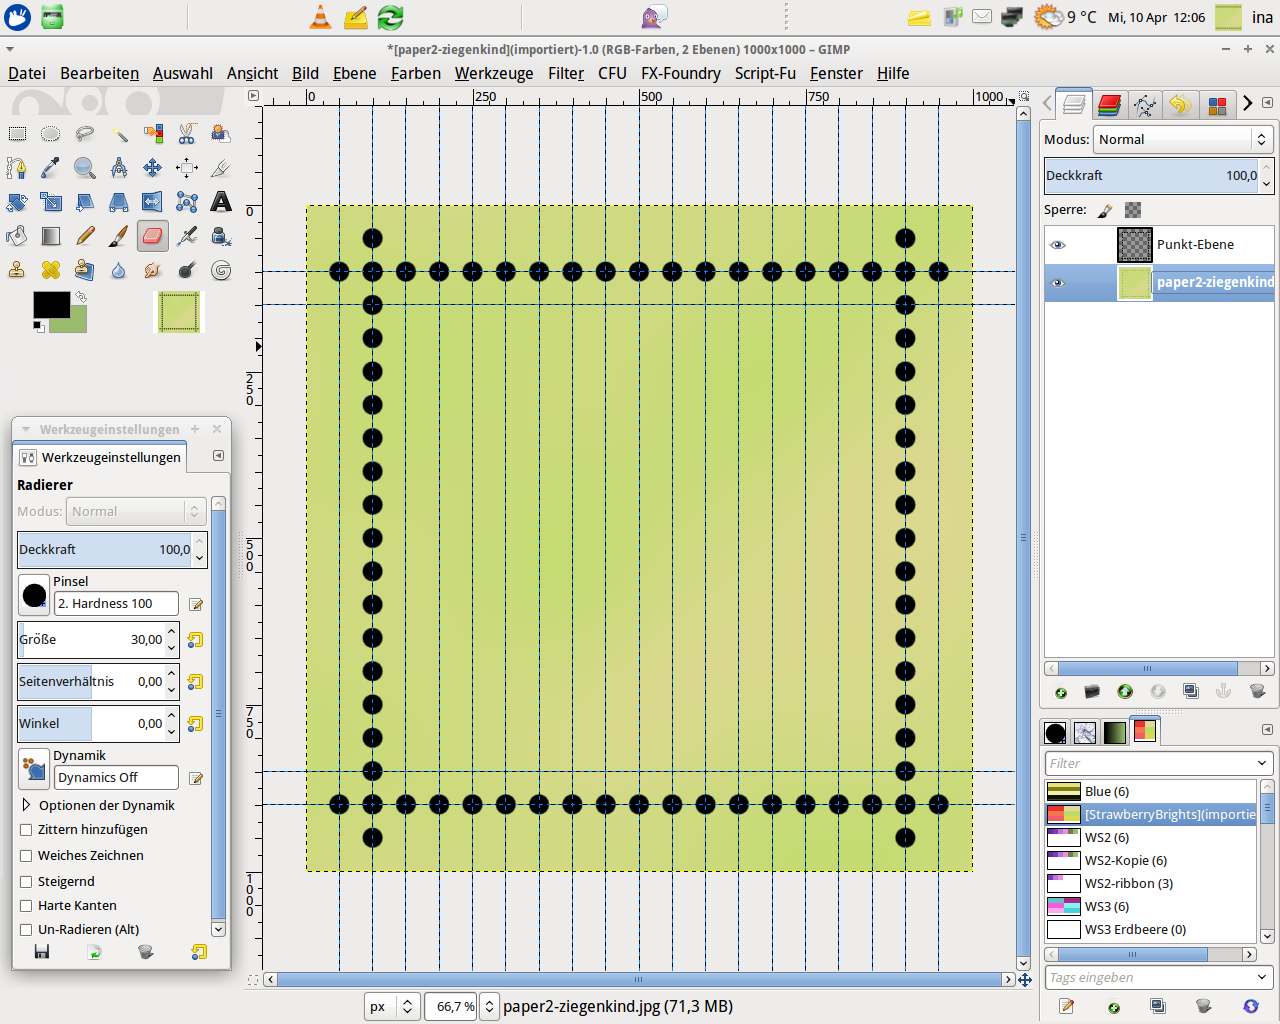Click the Heal tool bandage icon
The width and height of the screenshot is (1280, 1024).
tap(51, 270)
